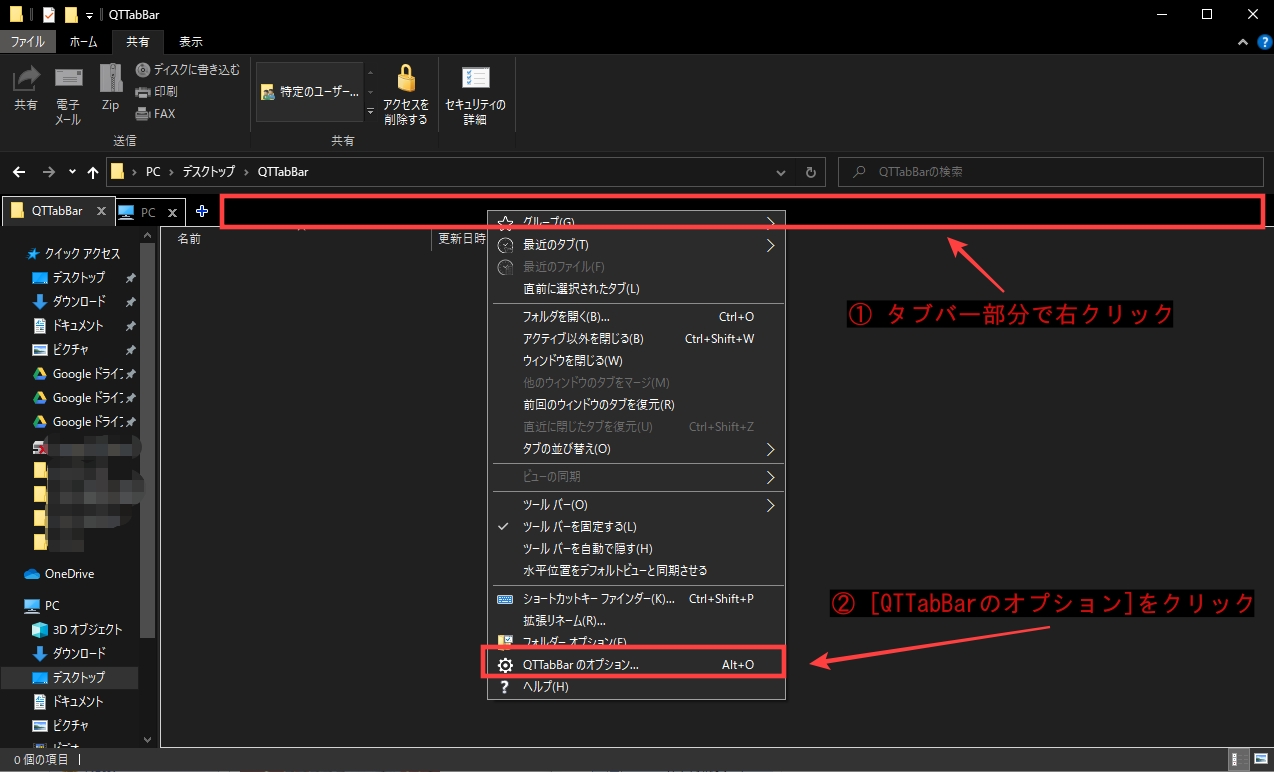This screenshot has width=1274, height=772.
Task: Click the デスクトップ breadcrumb in the address bar
Action: point(210,172)
